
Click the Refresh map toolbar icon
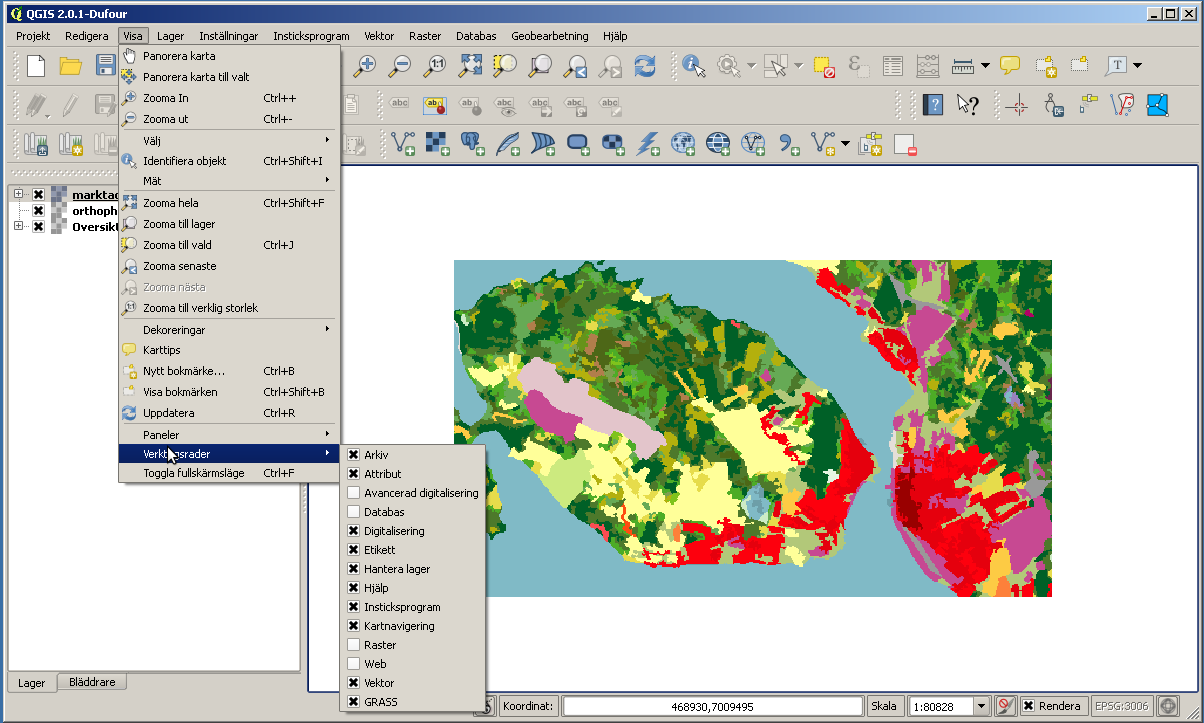pyautogui.click(x=645, y=66)
